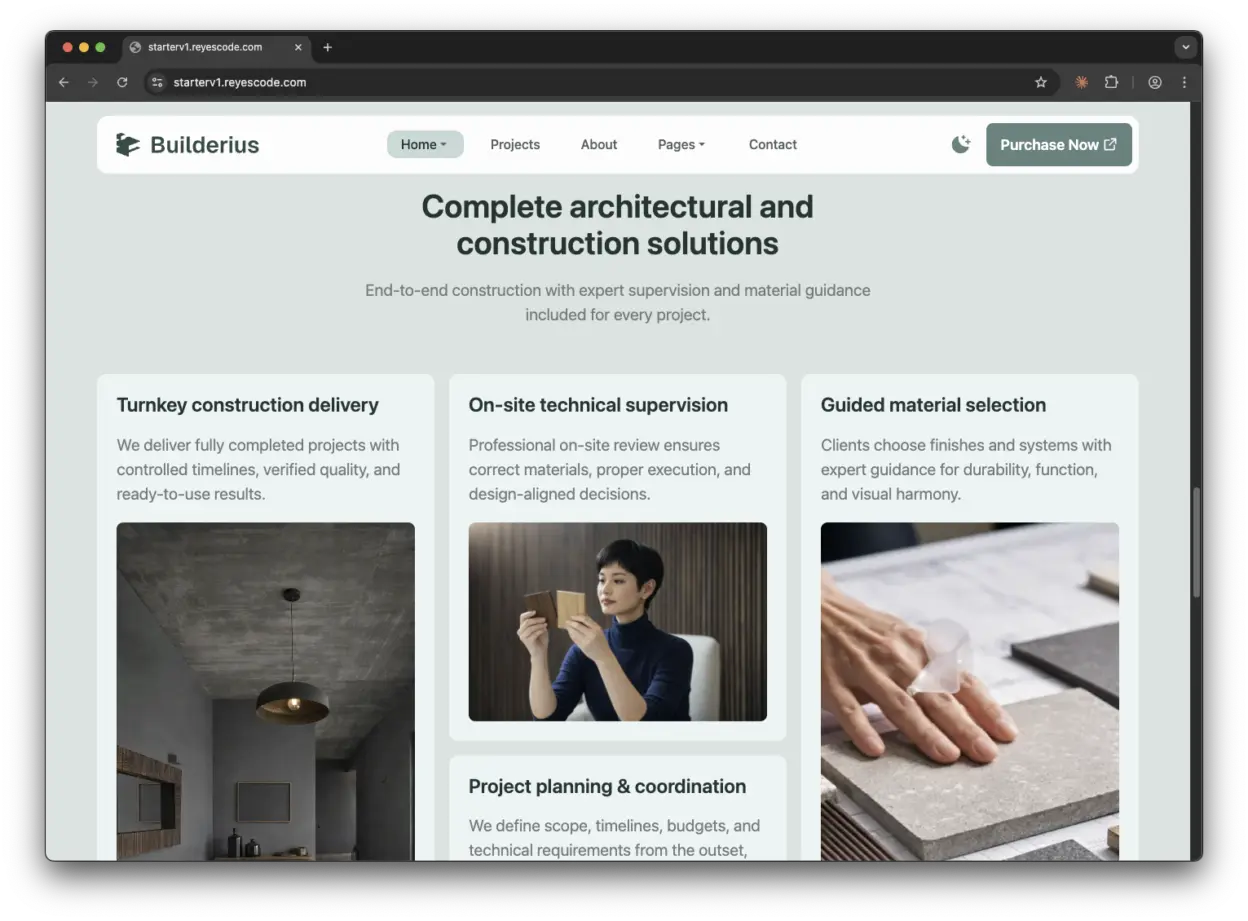Expand the Pages dropdown menu
Screen dimensions: 1248x921
tap(681, 145)
